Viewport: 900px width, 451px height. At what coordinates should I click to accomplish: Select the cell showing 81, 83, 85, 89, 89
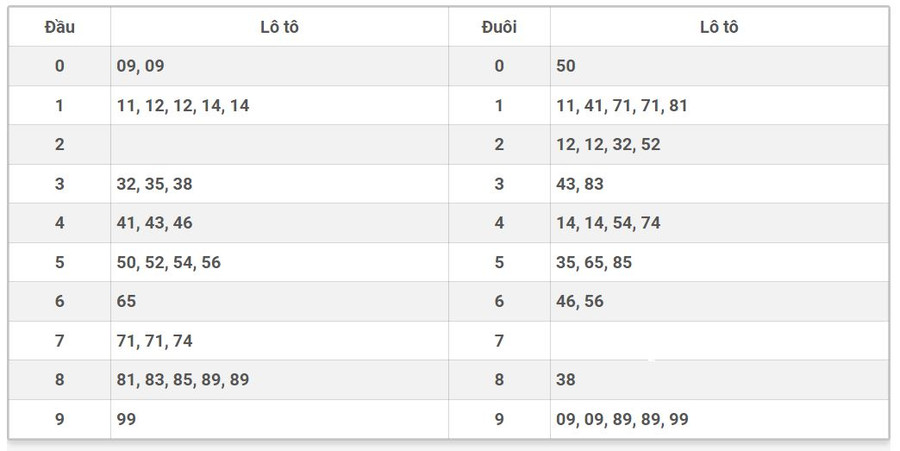(183, 380)
